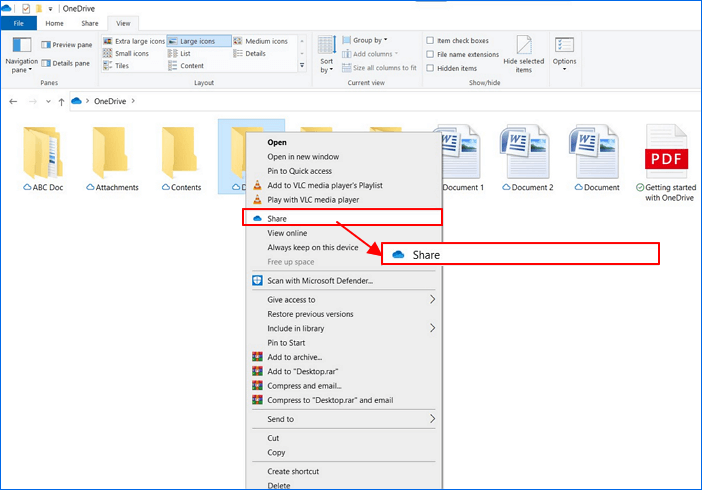Open the Navigation pane button
Image resolution: width=702 pixels, height=490 pixels.
coord(22,54)
